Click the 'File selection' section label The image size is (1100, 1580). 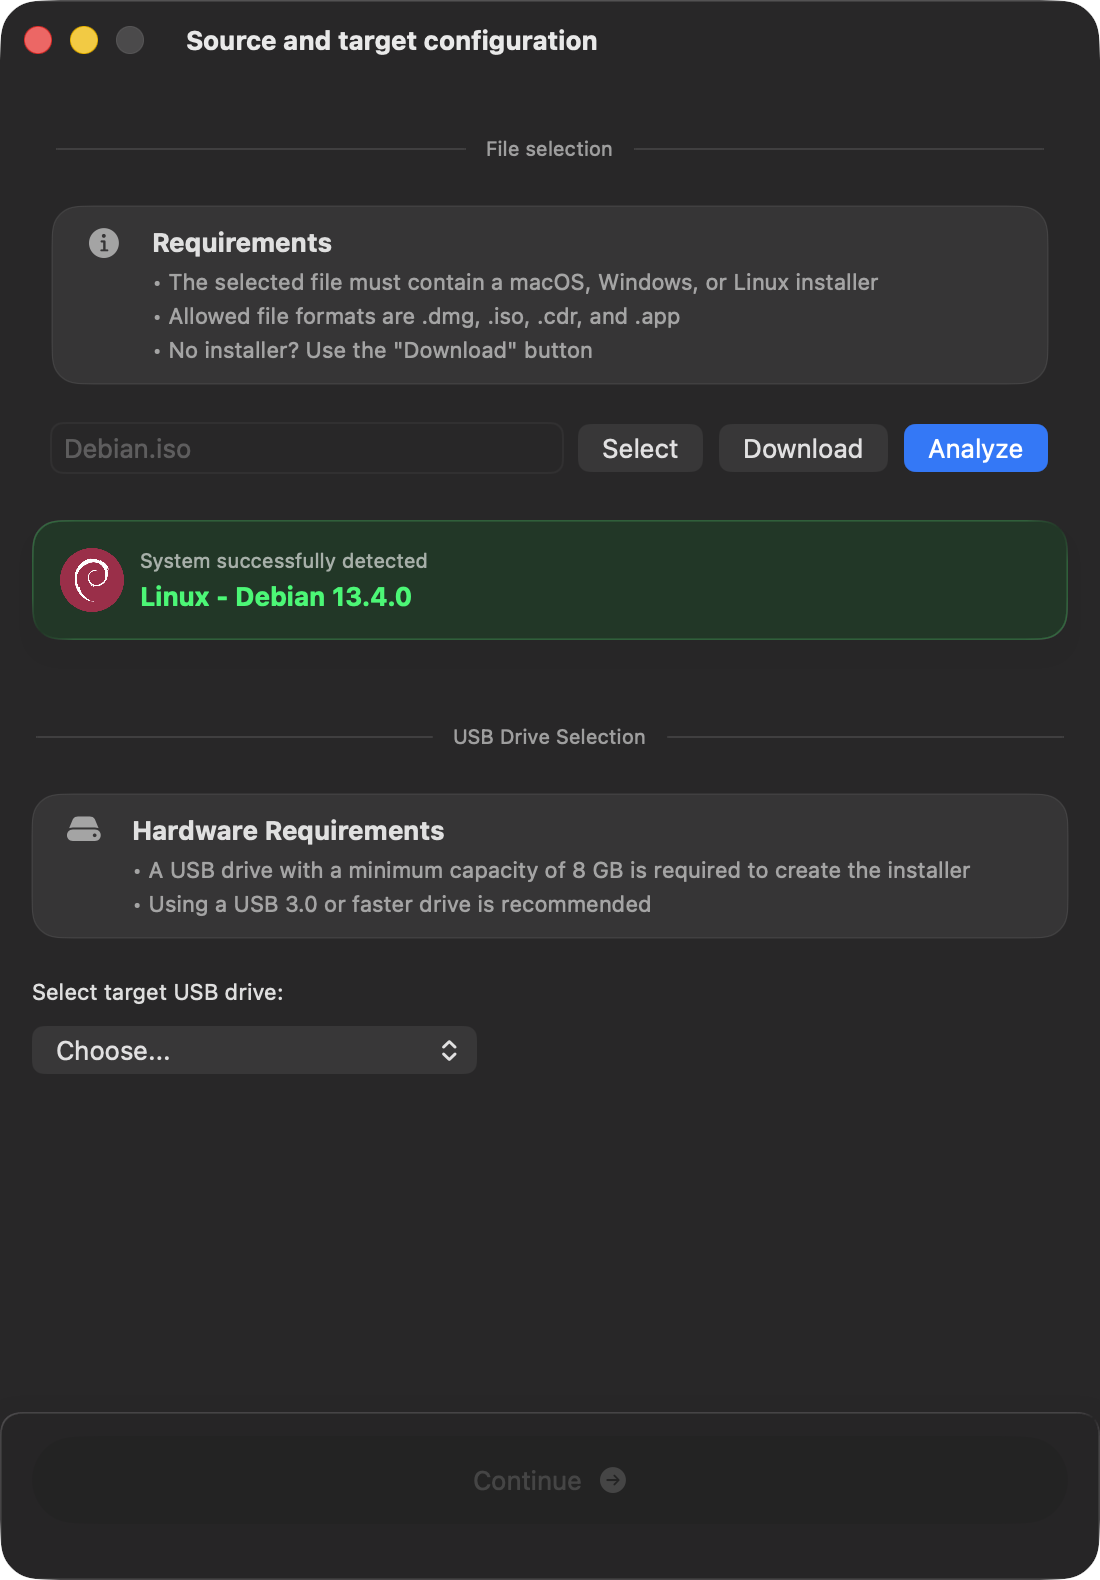(549, 149)
